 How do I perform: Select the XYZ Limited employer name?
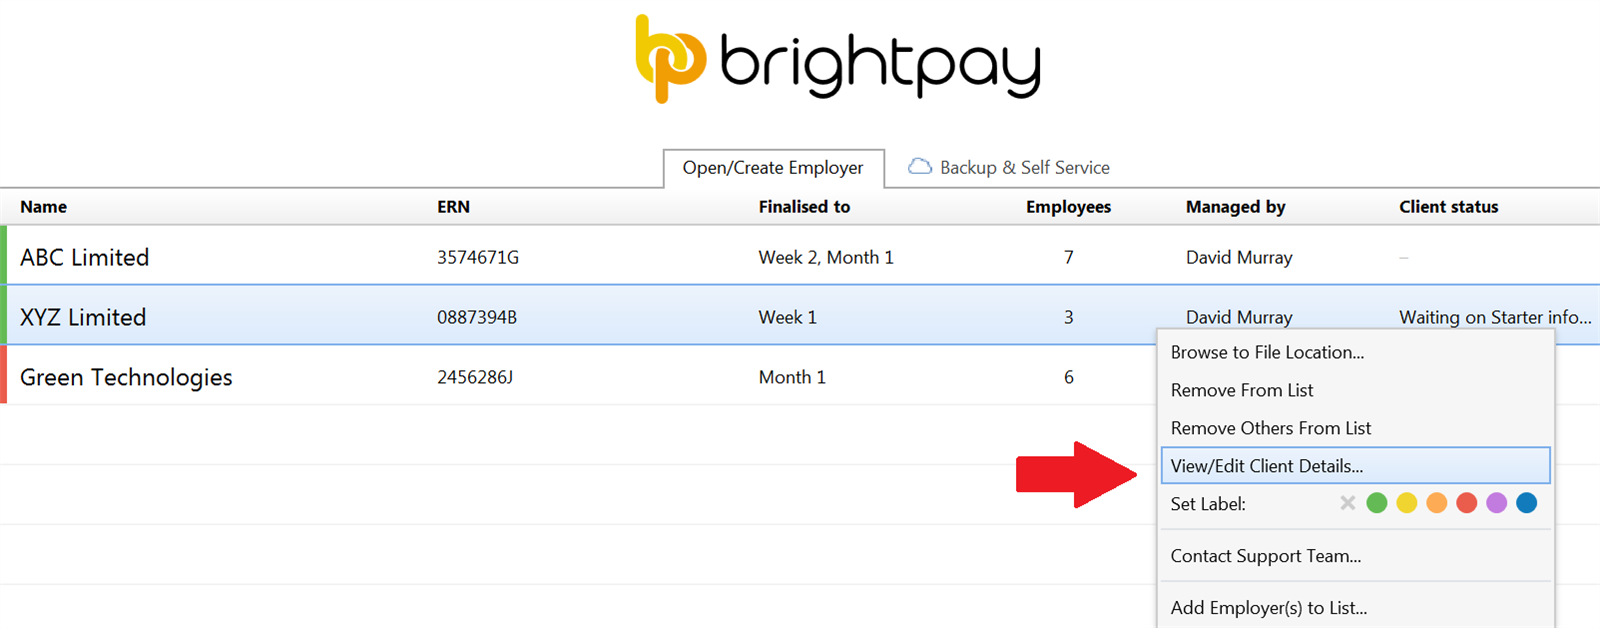click(83, 317)
